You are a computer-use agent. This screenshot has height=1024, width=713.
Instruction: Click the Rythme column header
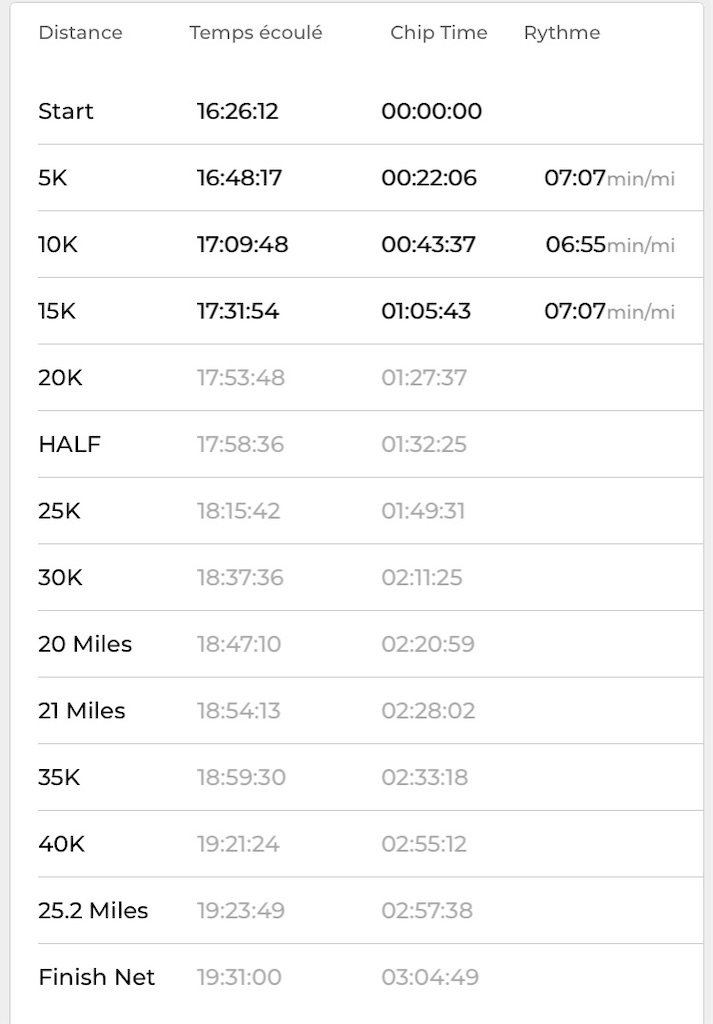[562, 33]
